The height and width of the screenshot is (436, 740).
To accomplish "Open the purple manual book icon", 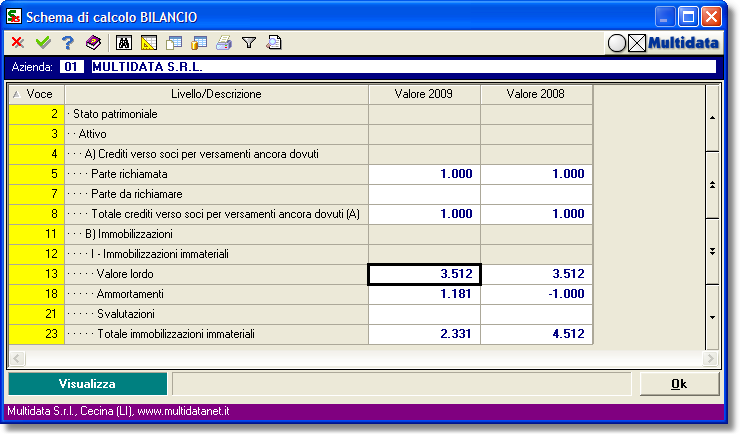I will pyautogui.click(x=93, y=42).
